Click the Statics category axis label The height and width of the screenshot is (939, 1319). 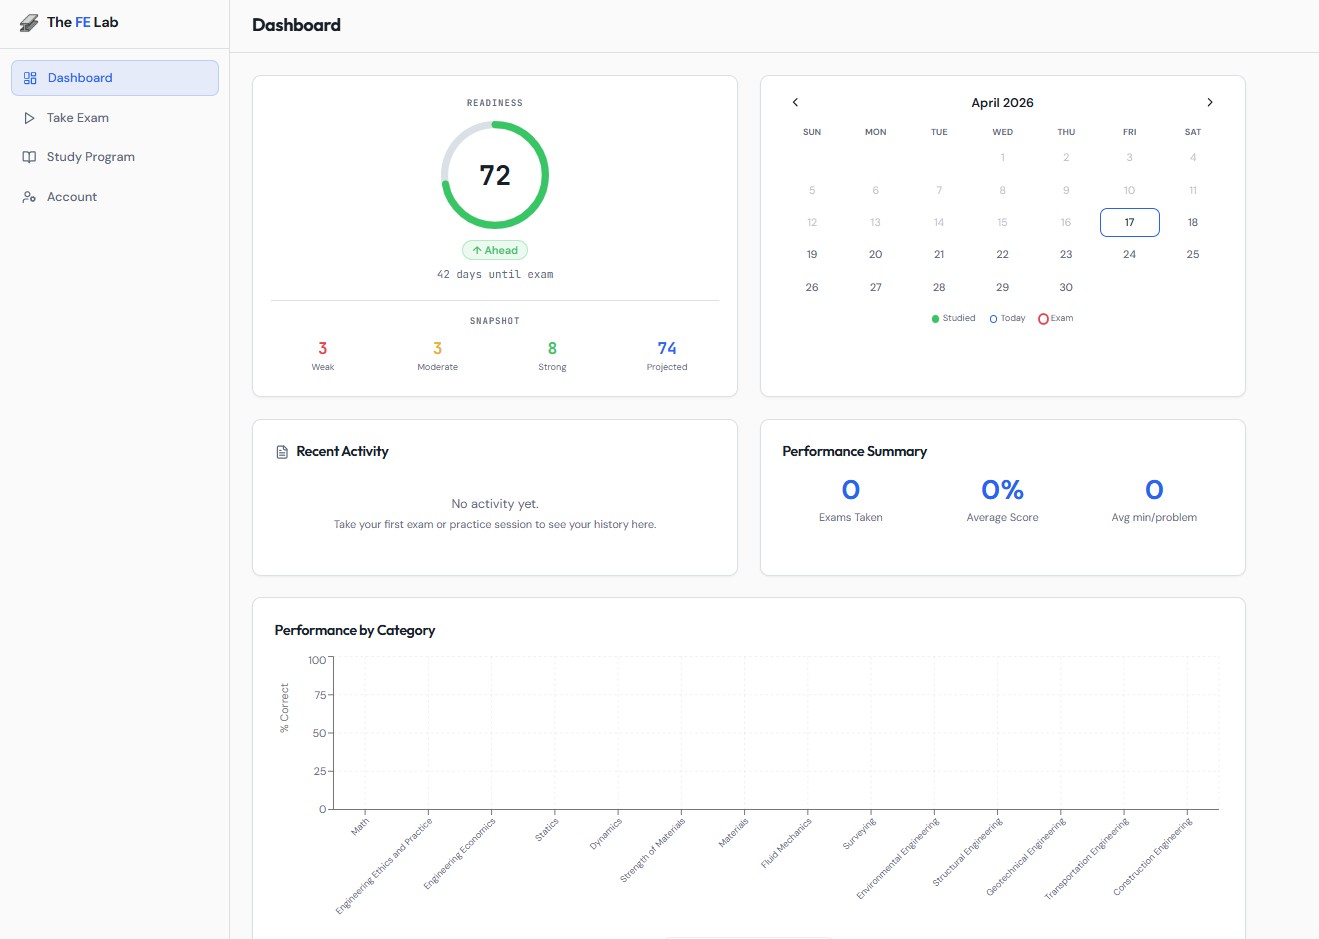click(x=547, y=830)
